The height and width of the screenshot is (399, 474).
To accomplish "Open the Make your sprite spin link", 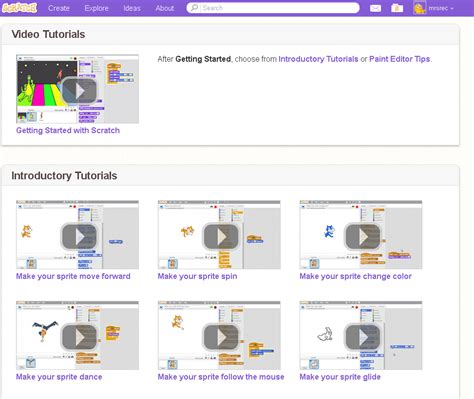I will 197,276.
